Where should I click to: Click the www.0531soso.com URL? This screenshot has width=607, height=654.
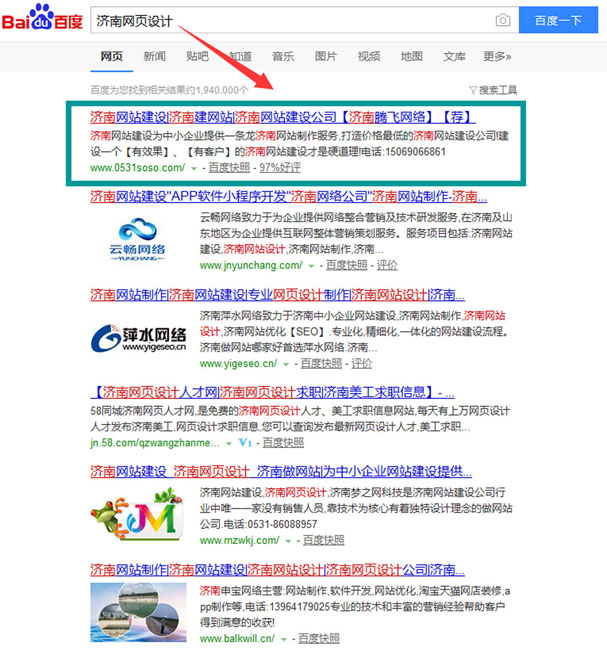138,168
